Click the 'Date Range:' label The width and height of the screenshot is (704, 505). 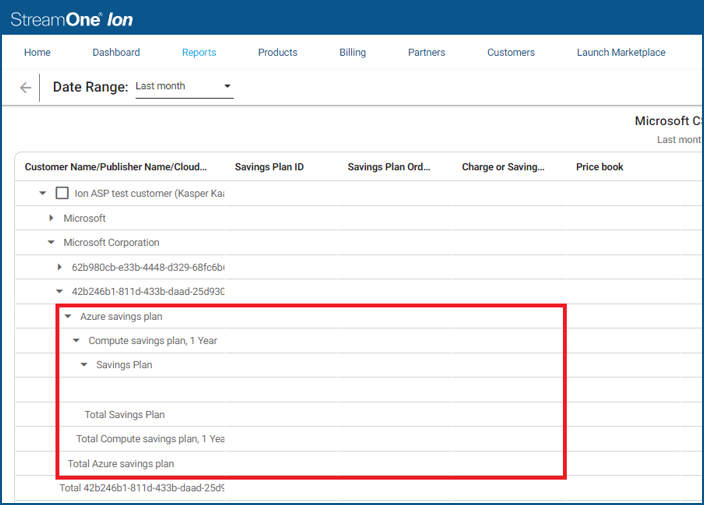[x=91, y=87]
